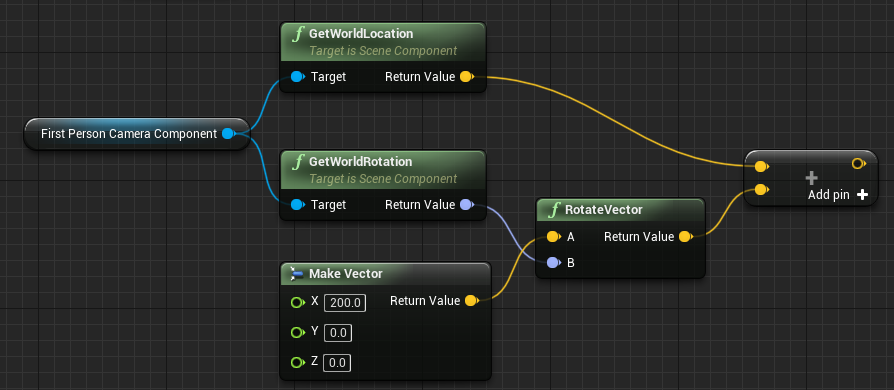Click the GetWorldLocation Target input pin
894x390 pixels.
point(298,76)
